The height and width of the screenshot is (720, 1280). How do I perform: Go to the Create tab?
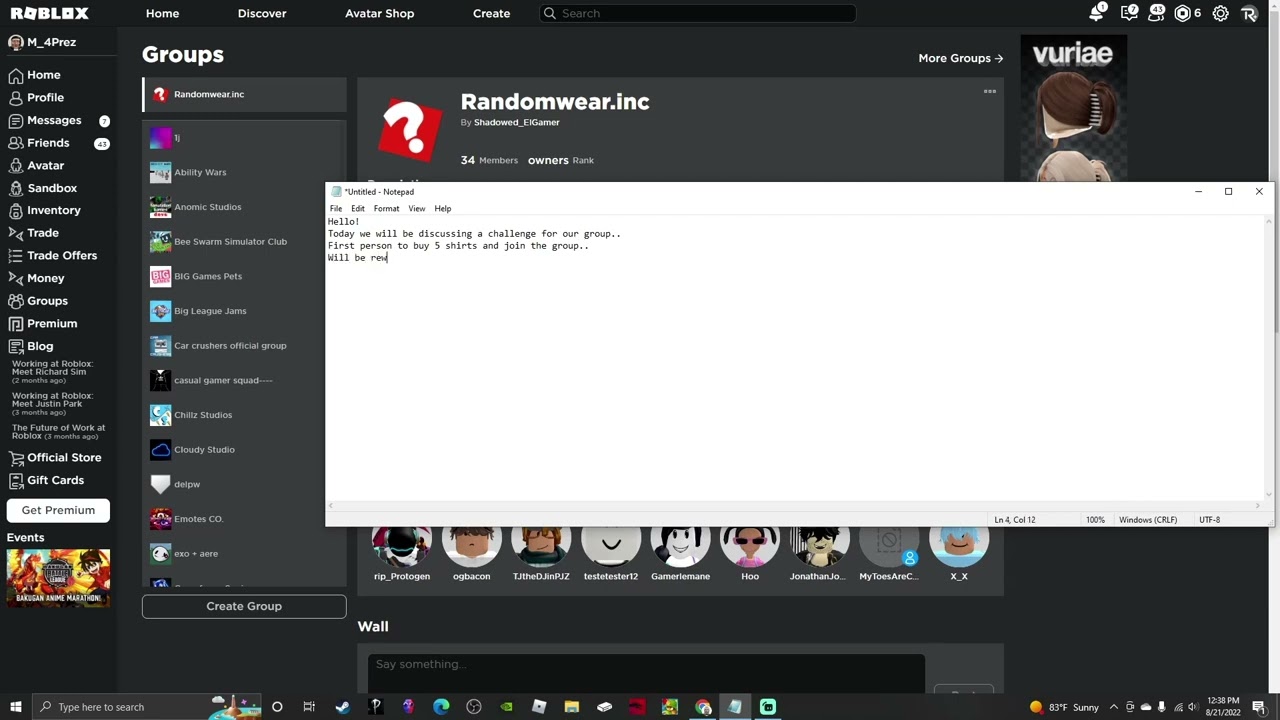click(491, 13)
